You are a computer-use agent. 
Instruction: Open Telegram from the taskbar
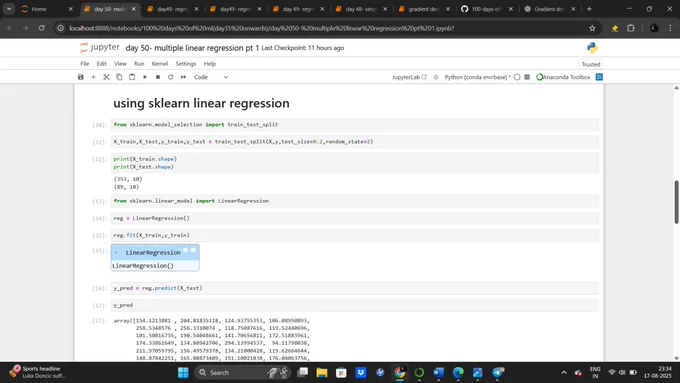pos(498,372)
